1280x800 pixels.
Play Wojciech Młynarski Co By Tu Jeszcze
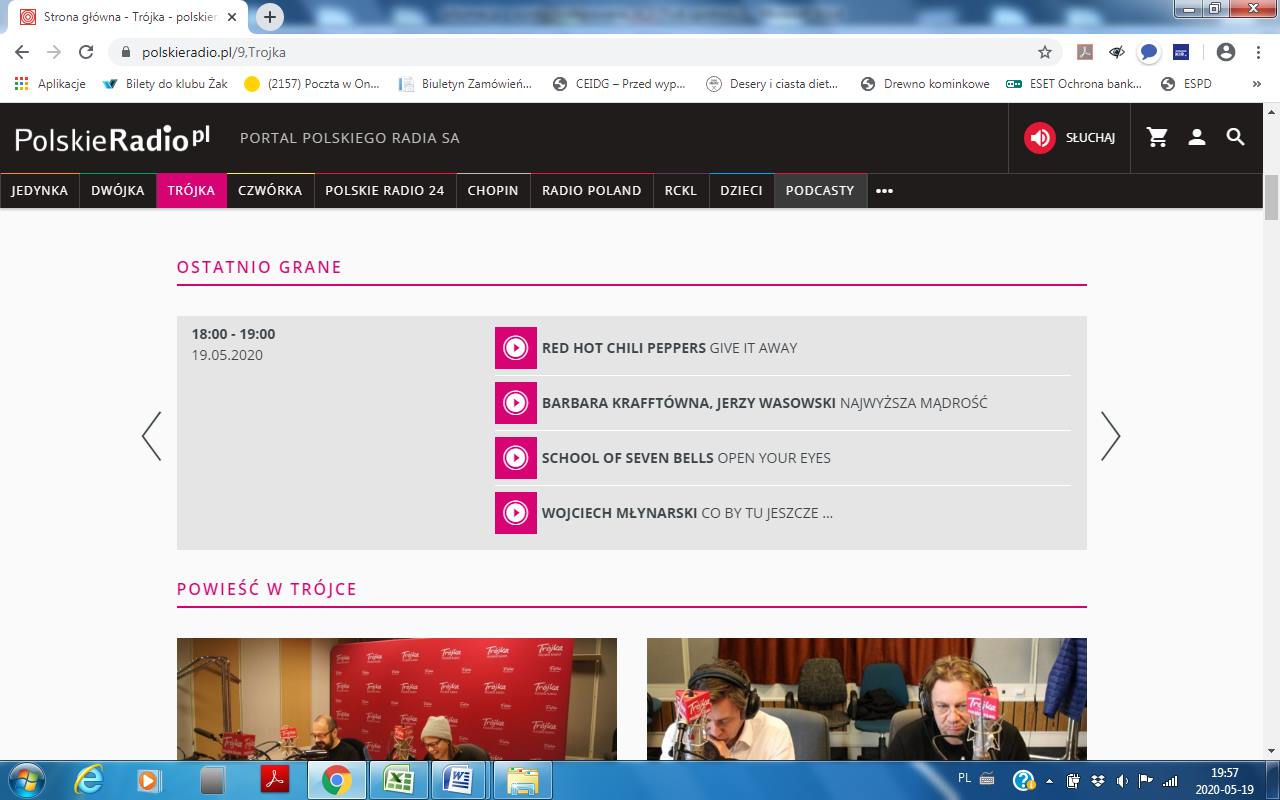516,513
